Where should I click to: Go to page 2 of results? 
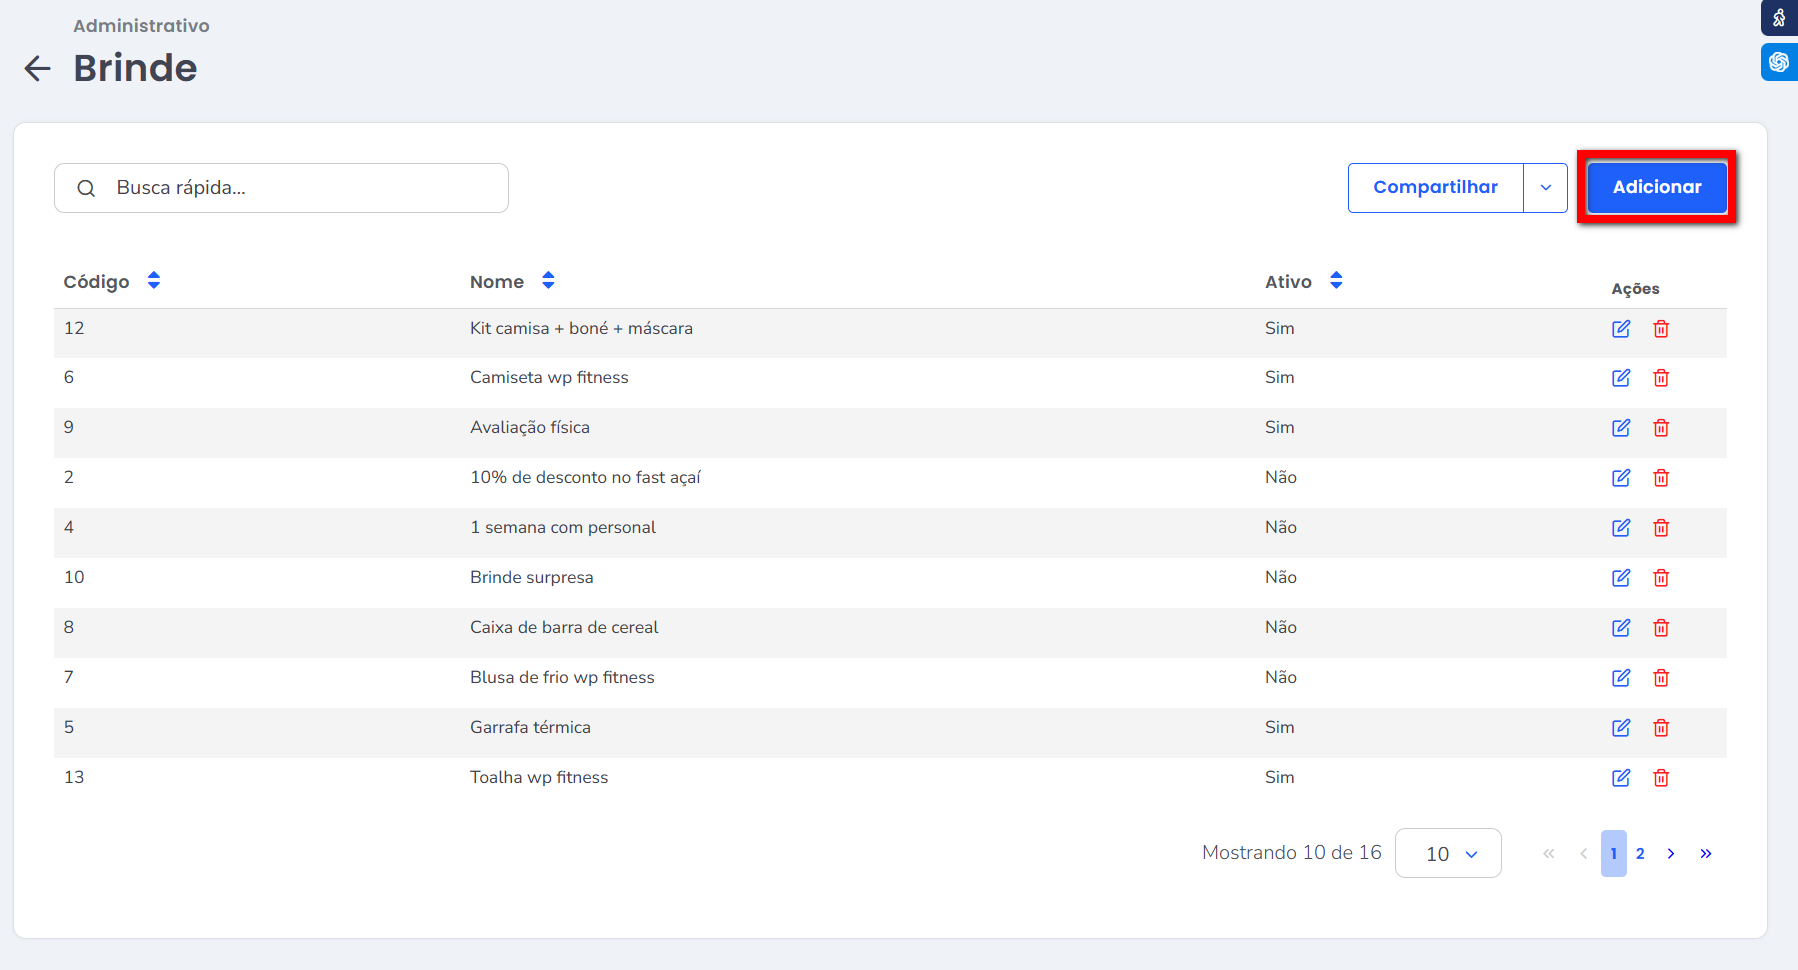[1640, 854]
